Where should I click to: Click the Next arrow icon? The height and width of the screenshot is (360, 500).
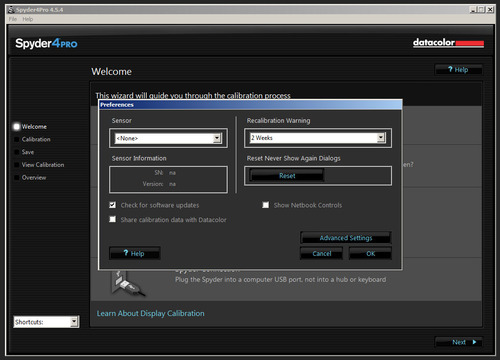pyautogui.click(x=474, y=342)
